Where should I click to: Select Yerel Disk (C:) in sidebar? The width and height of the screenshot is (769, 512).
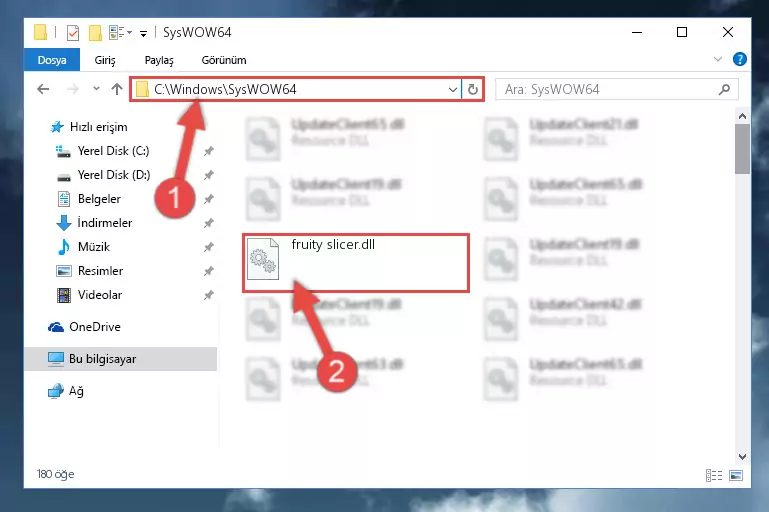[x=113, y=151]
